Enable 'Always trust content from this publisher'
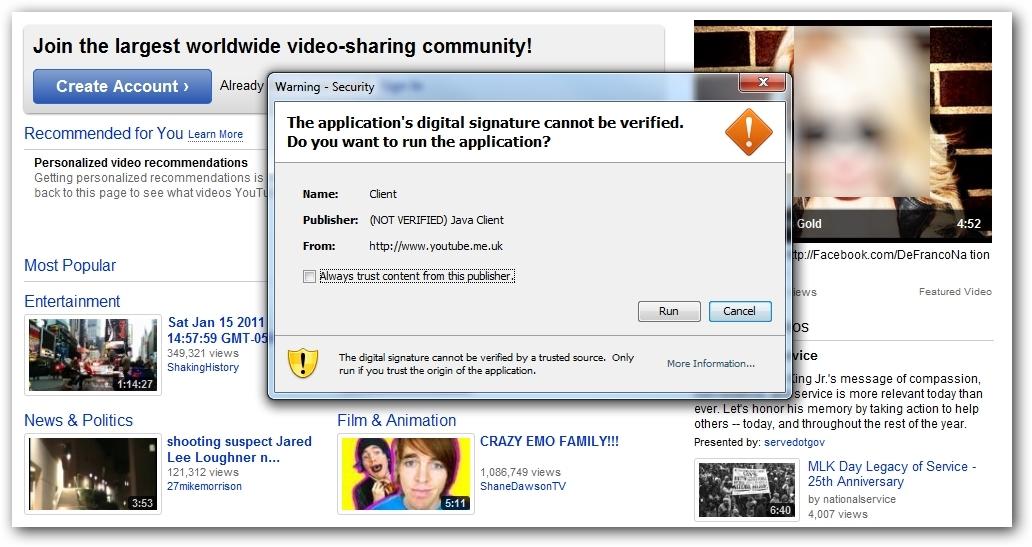 click(x=310, y=277)
